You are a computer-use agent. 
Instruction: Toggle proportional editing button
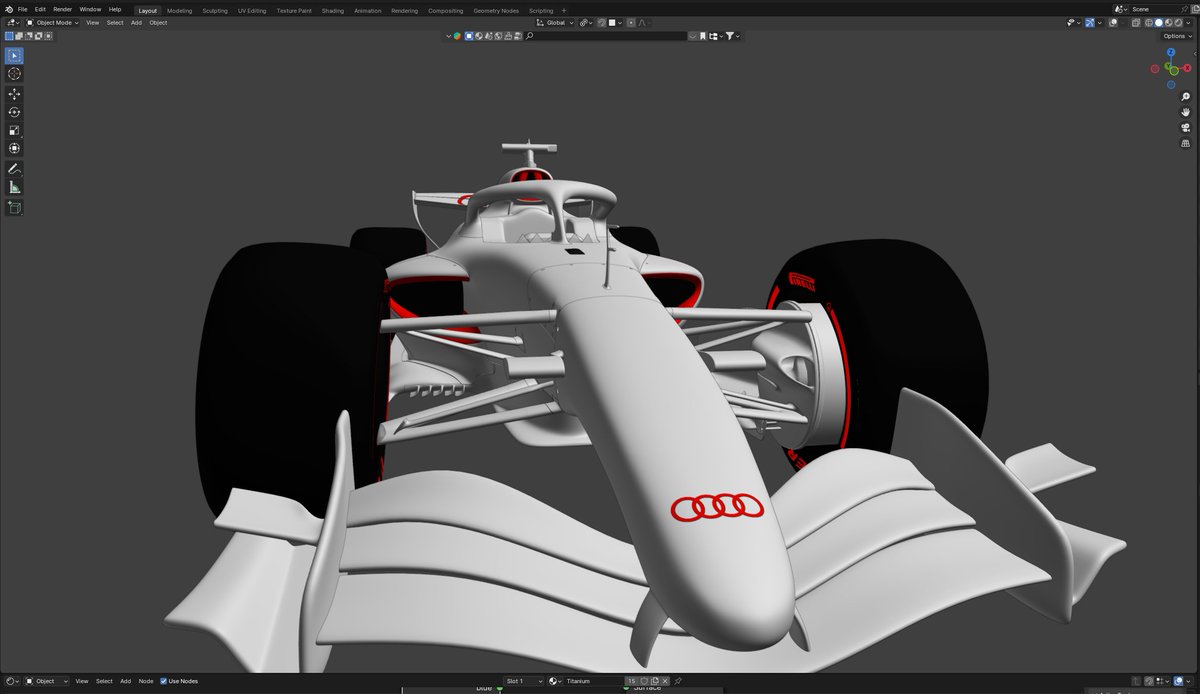pos(631,22)
